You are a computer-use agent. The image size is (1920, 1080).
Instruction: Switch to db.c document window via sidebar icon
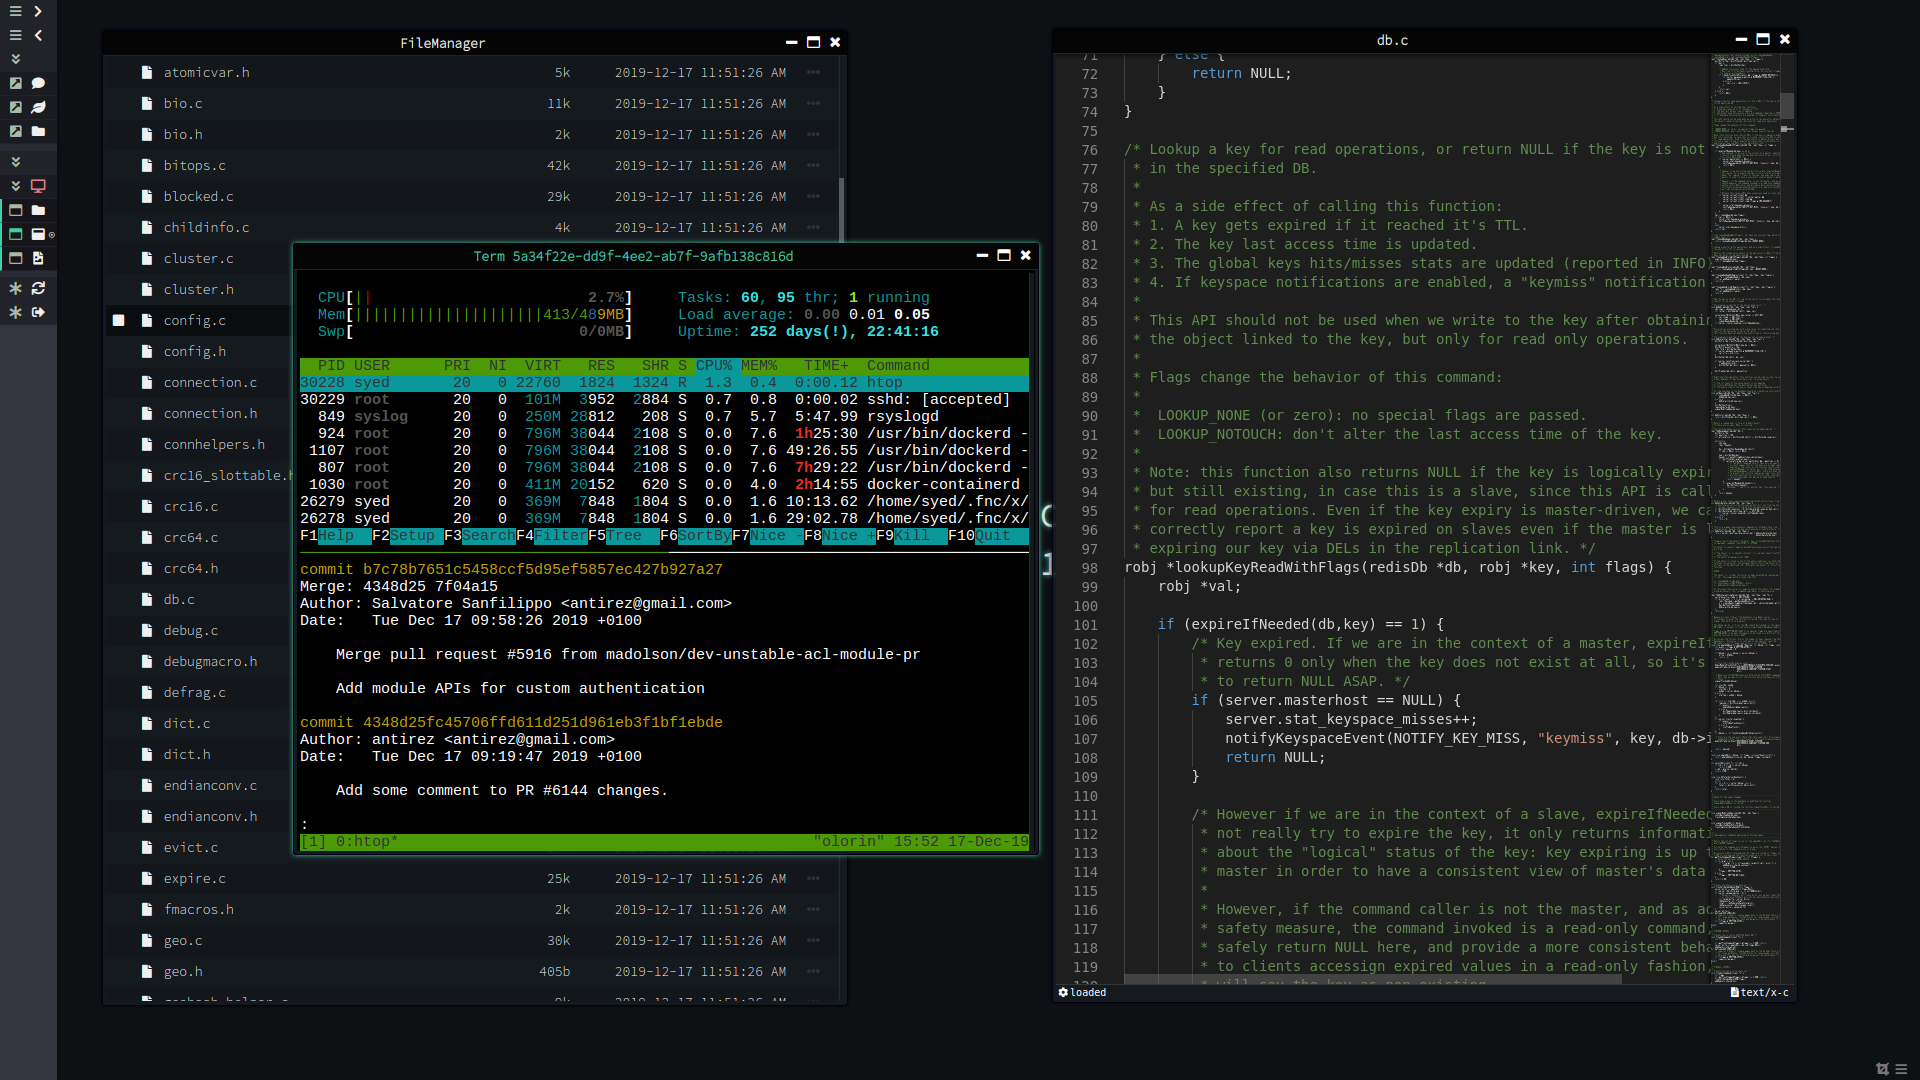(x=38, y=258)
